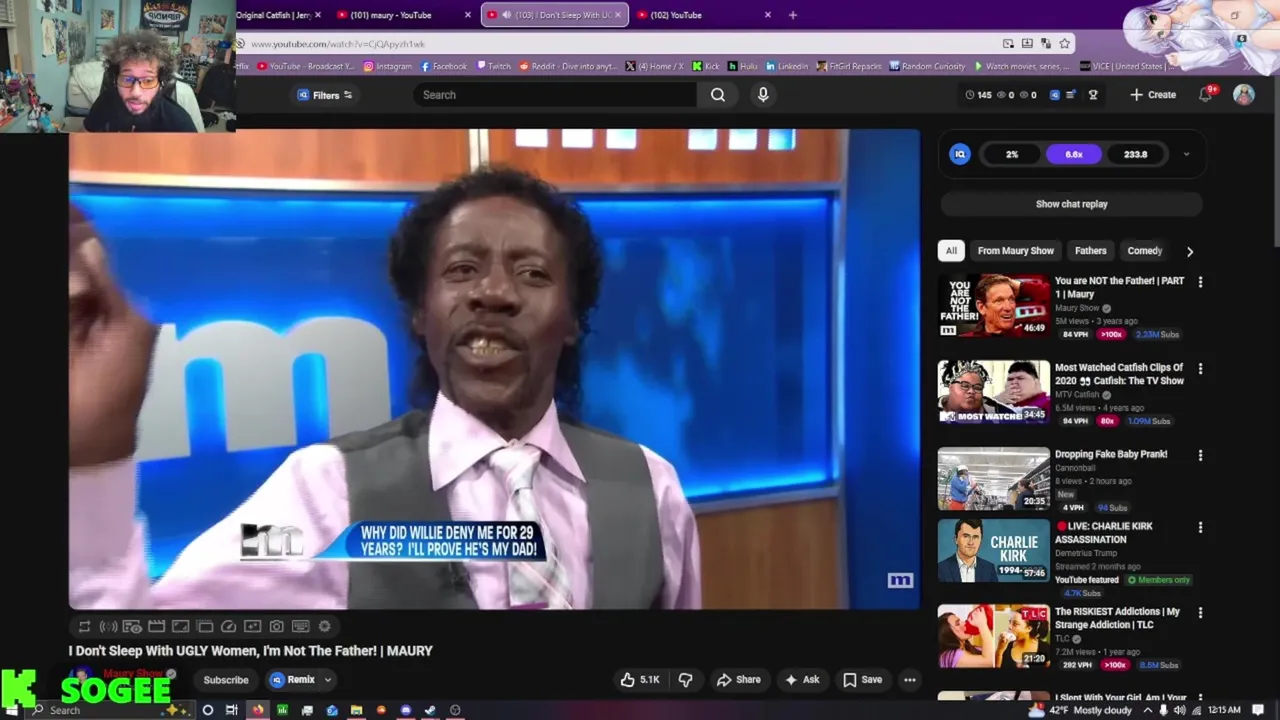Image resolution: width=1280 pixels, height=720 pixels.
Task: Open the Reddit bookmark
Action: 567,66
